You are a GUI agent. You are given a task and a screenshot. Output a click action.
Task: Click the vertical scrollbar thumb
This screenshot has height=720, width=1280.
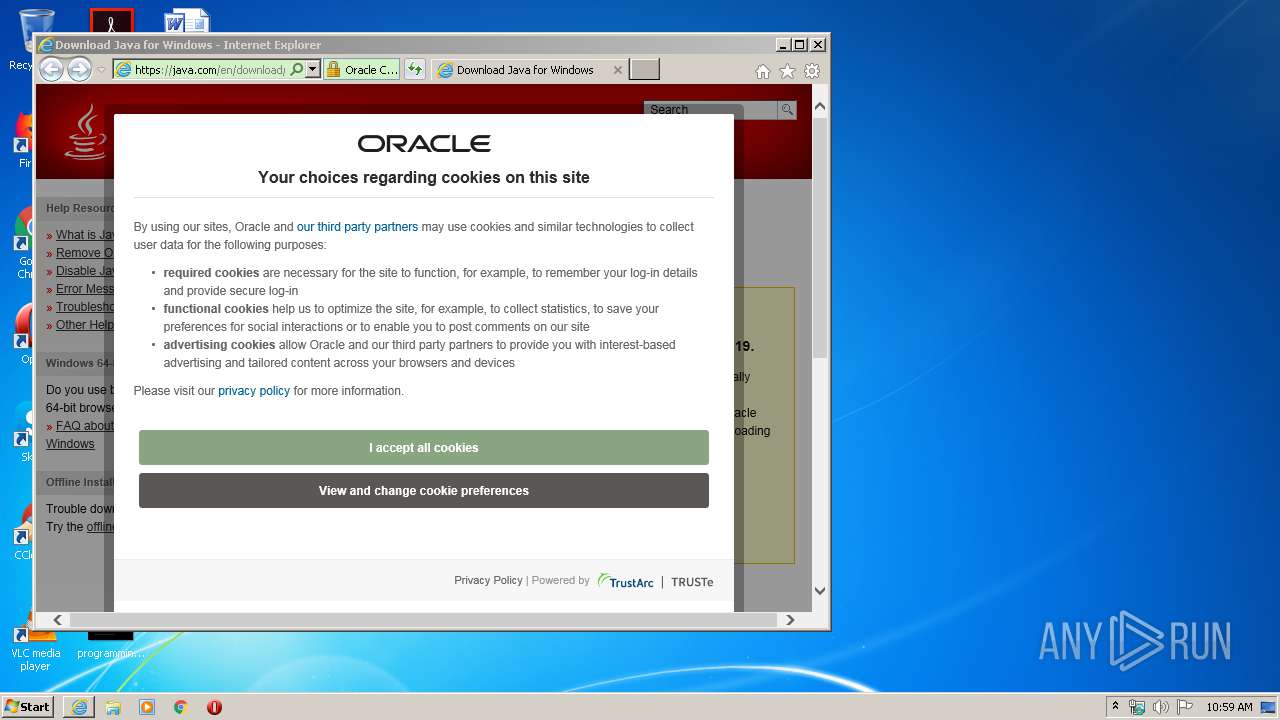pyautogui.click(x=820, y=238)
